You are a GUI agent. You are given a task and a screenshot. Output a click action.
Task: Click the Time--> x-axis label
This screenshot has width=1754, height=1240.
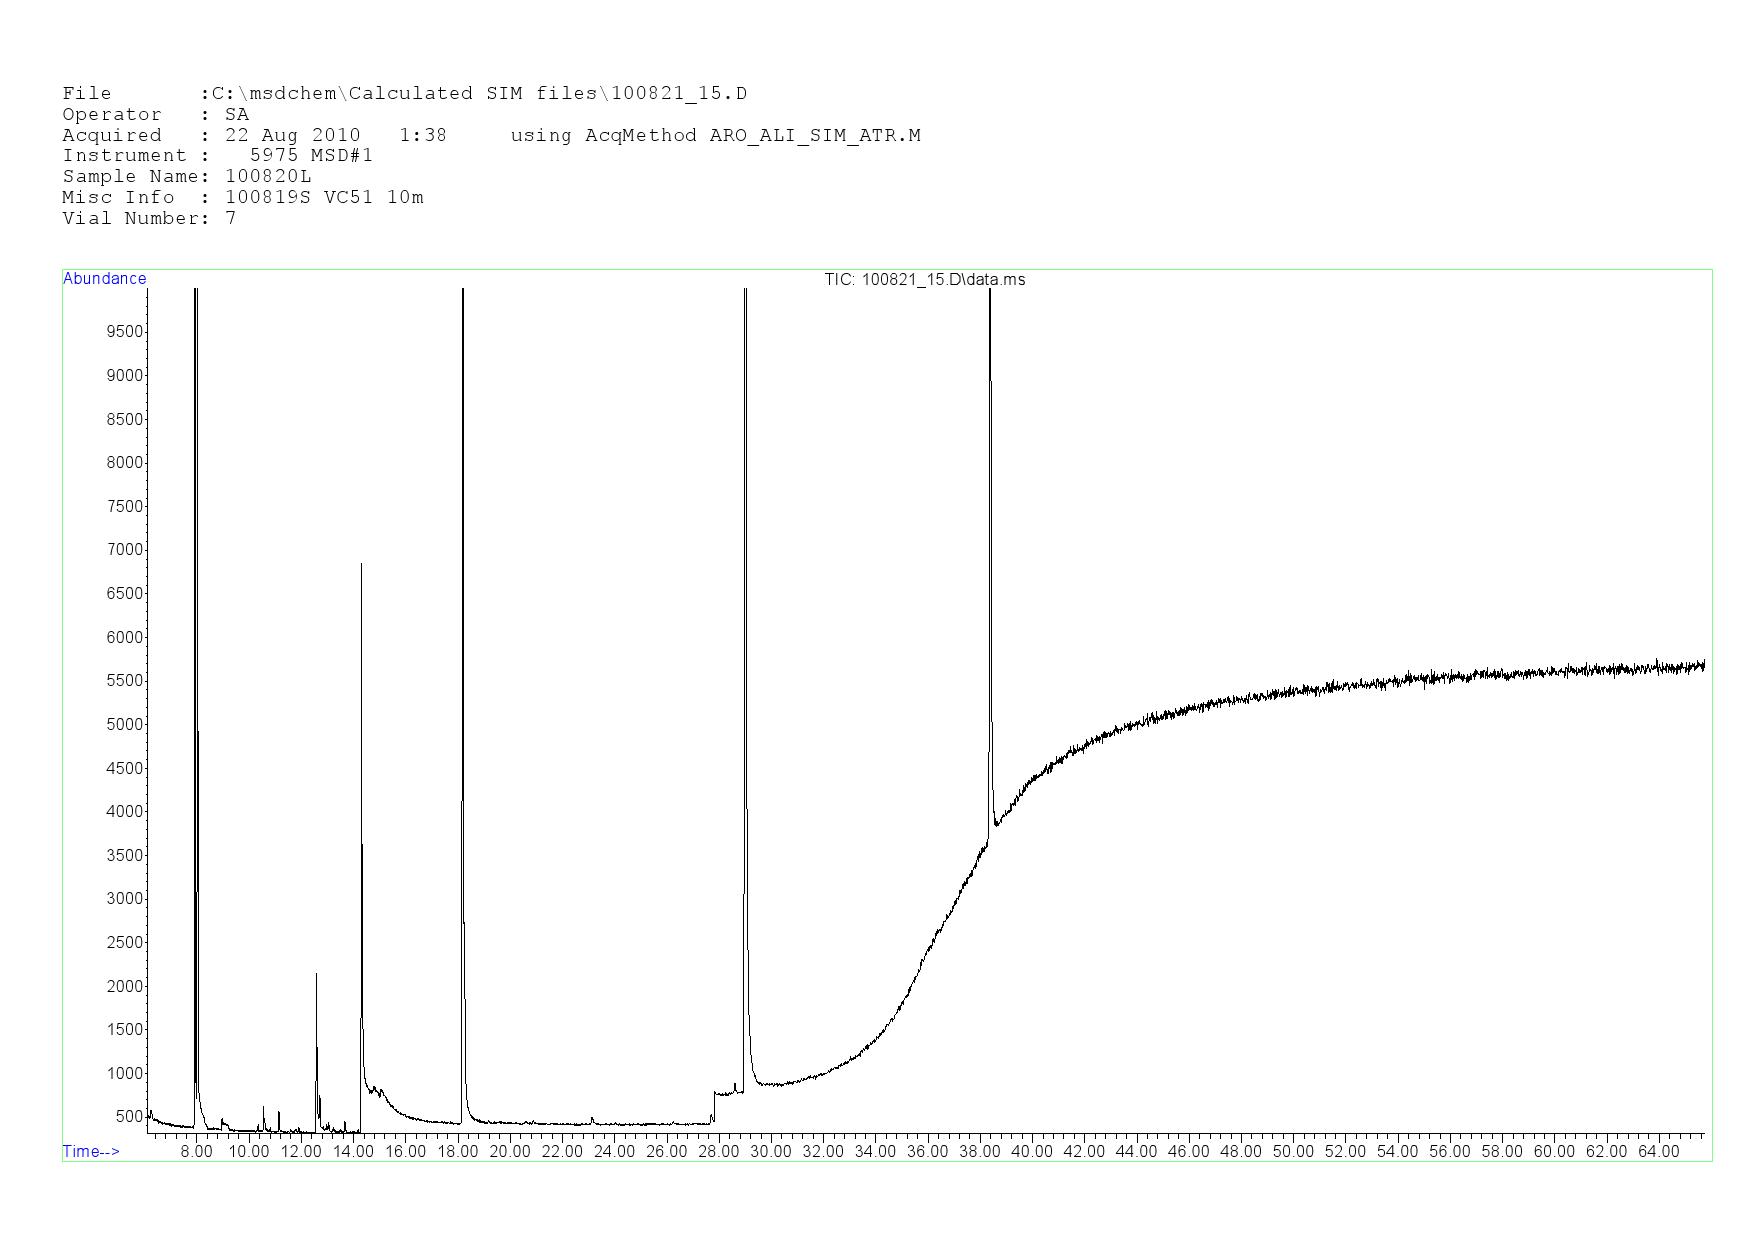[91, 1151]
